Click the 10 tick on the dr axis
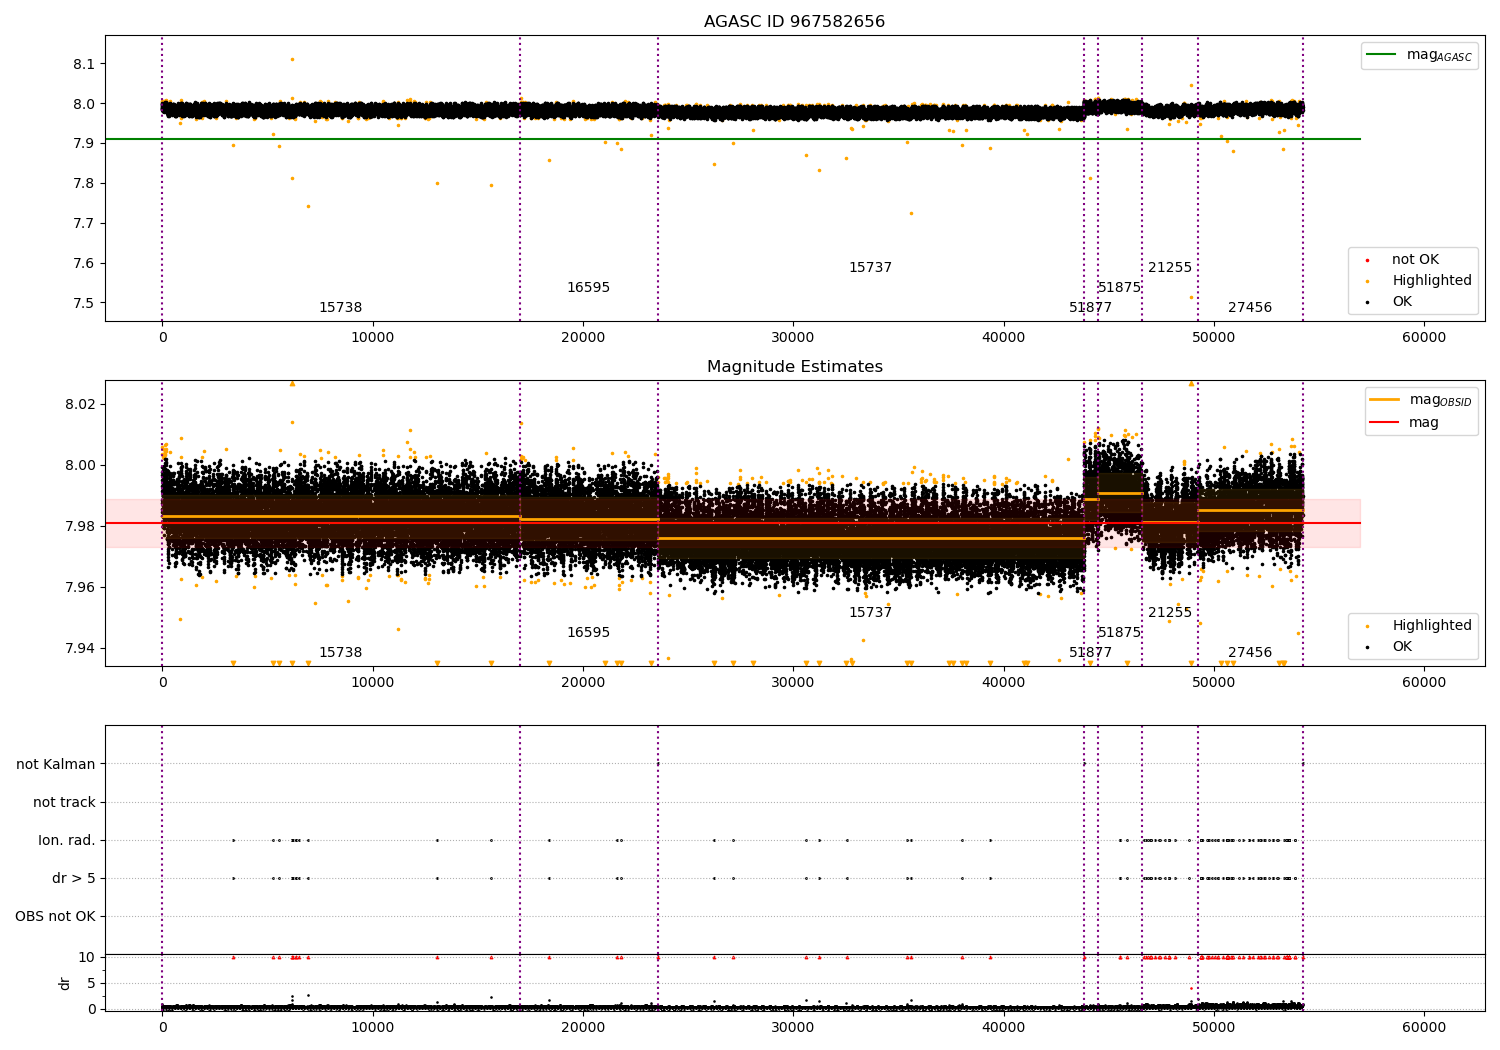This screenshot has width=1500, height=1050. [87, 958]
